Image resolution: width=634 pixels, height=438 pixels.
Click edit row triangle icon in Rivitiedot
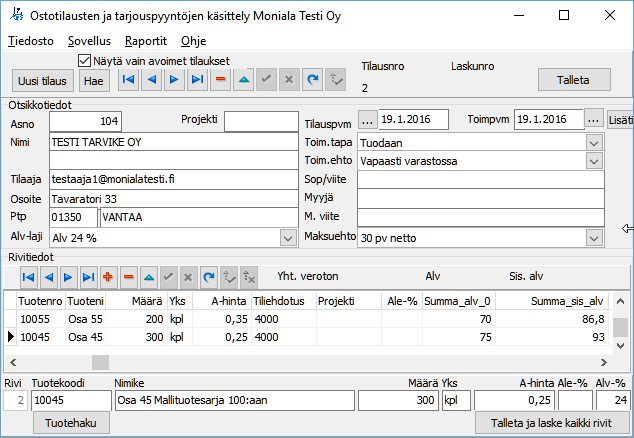coord(148,276)
